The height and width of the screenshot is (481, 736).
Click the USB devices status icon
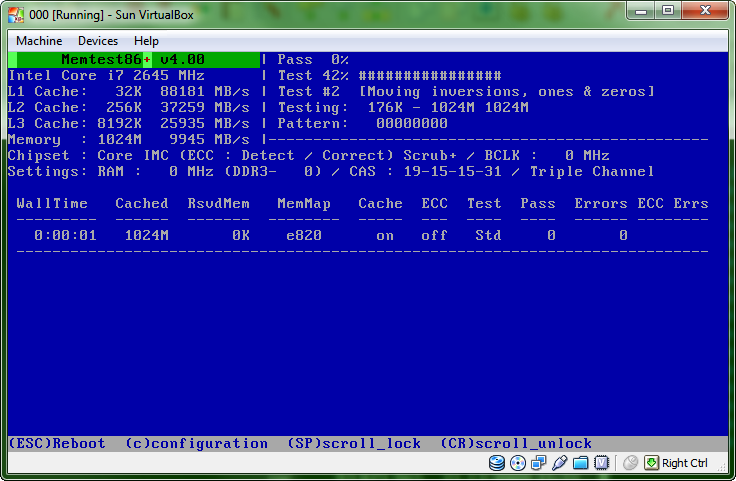(560, 463)
